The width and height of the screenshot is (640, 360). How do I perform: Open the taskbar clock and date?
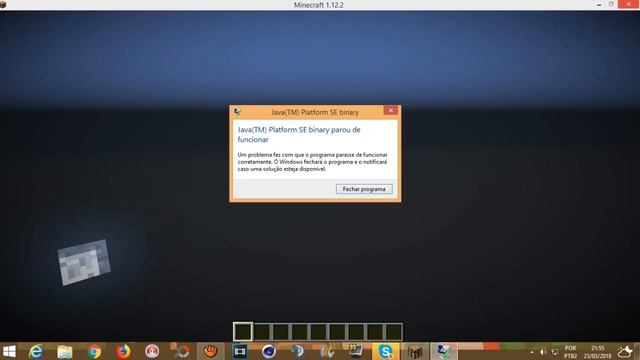click(598, 352)
